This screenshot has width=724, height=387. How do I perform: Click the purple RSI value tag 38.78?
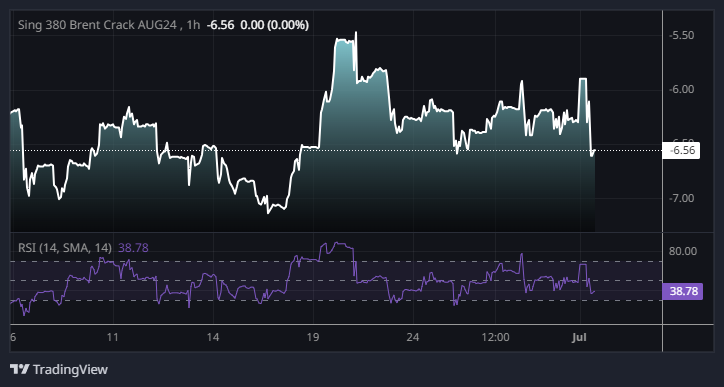[x=683, y=291]
